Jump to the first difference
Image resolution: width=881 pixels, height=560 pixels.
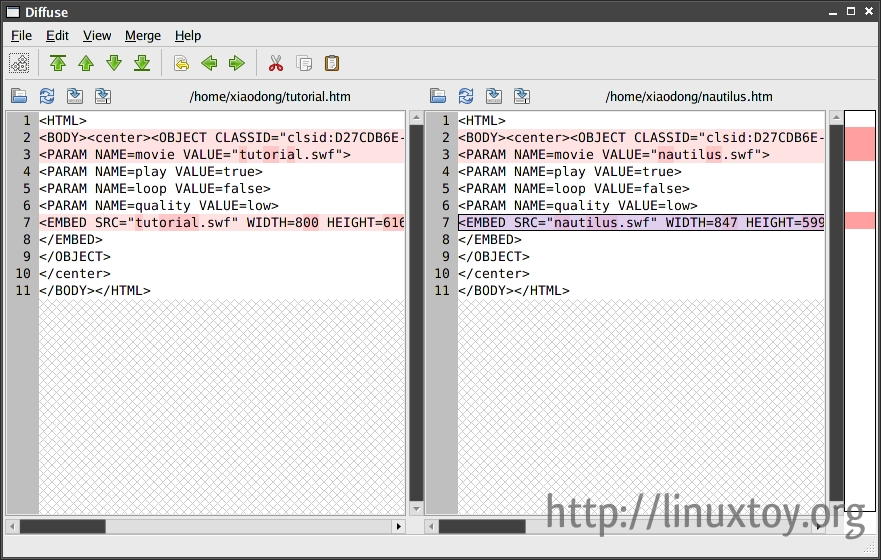click(x=58, y=64)
